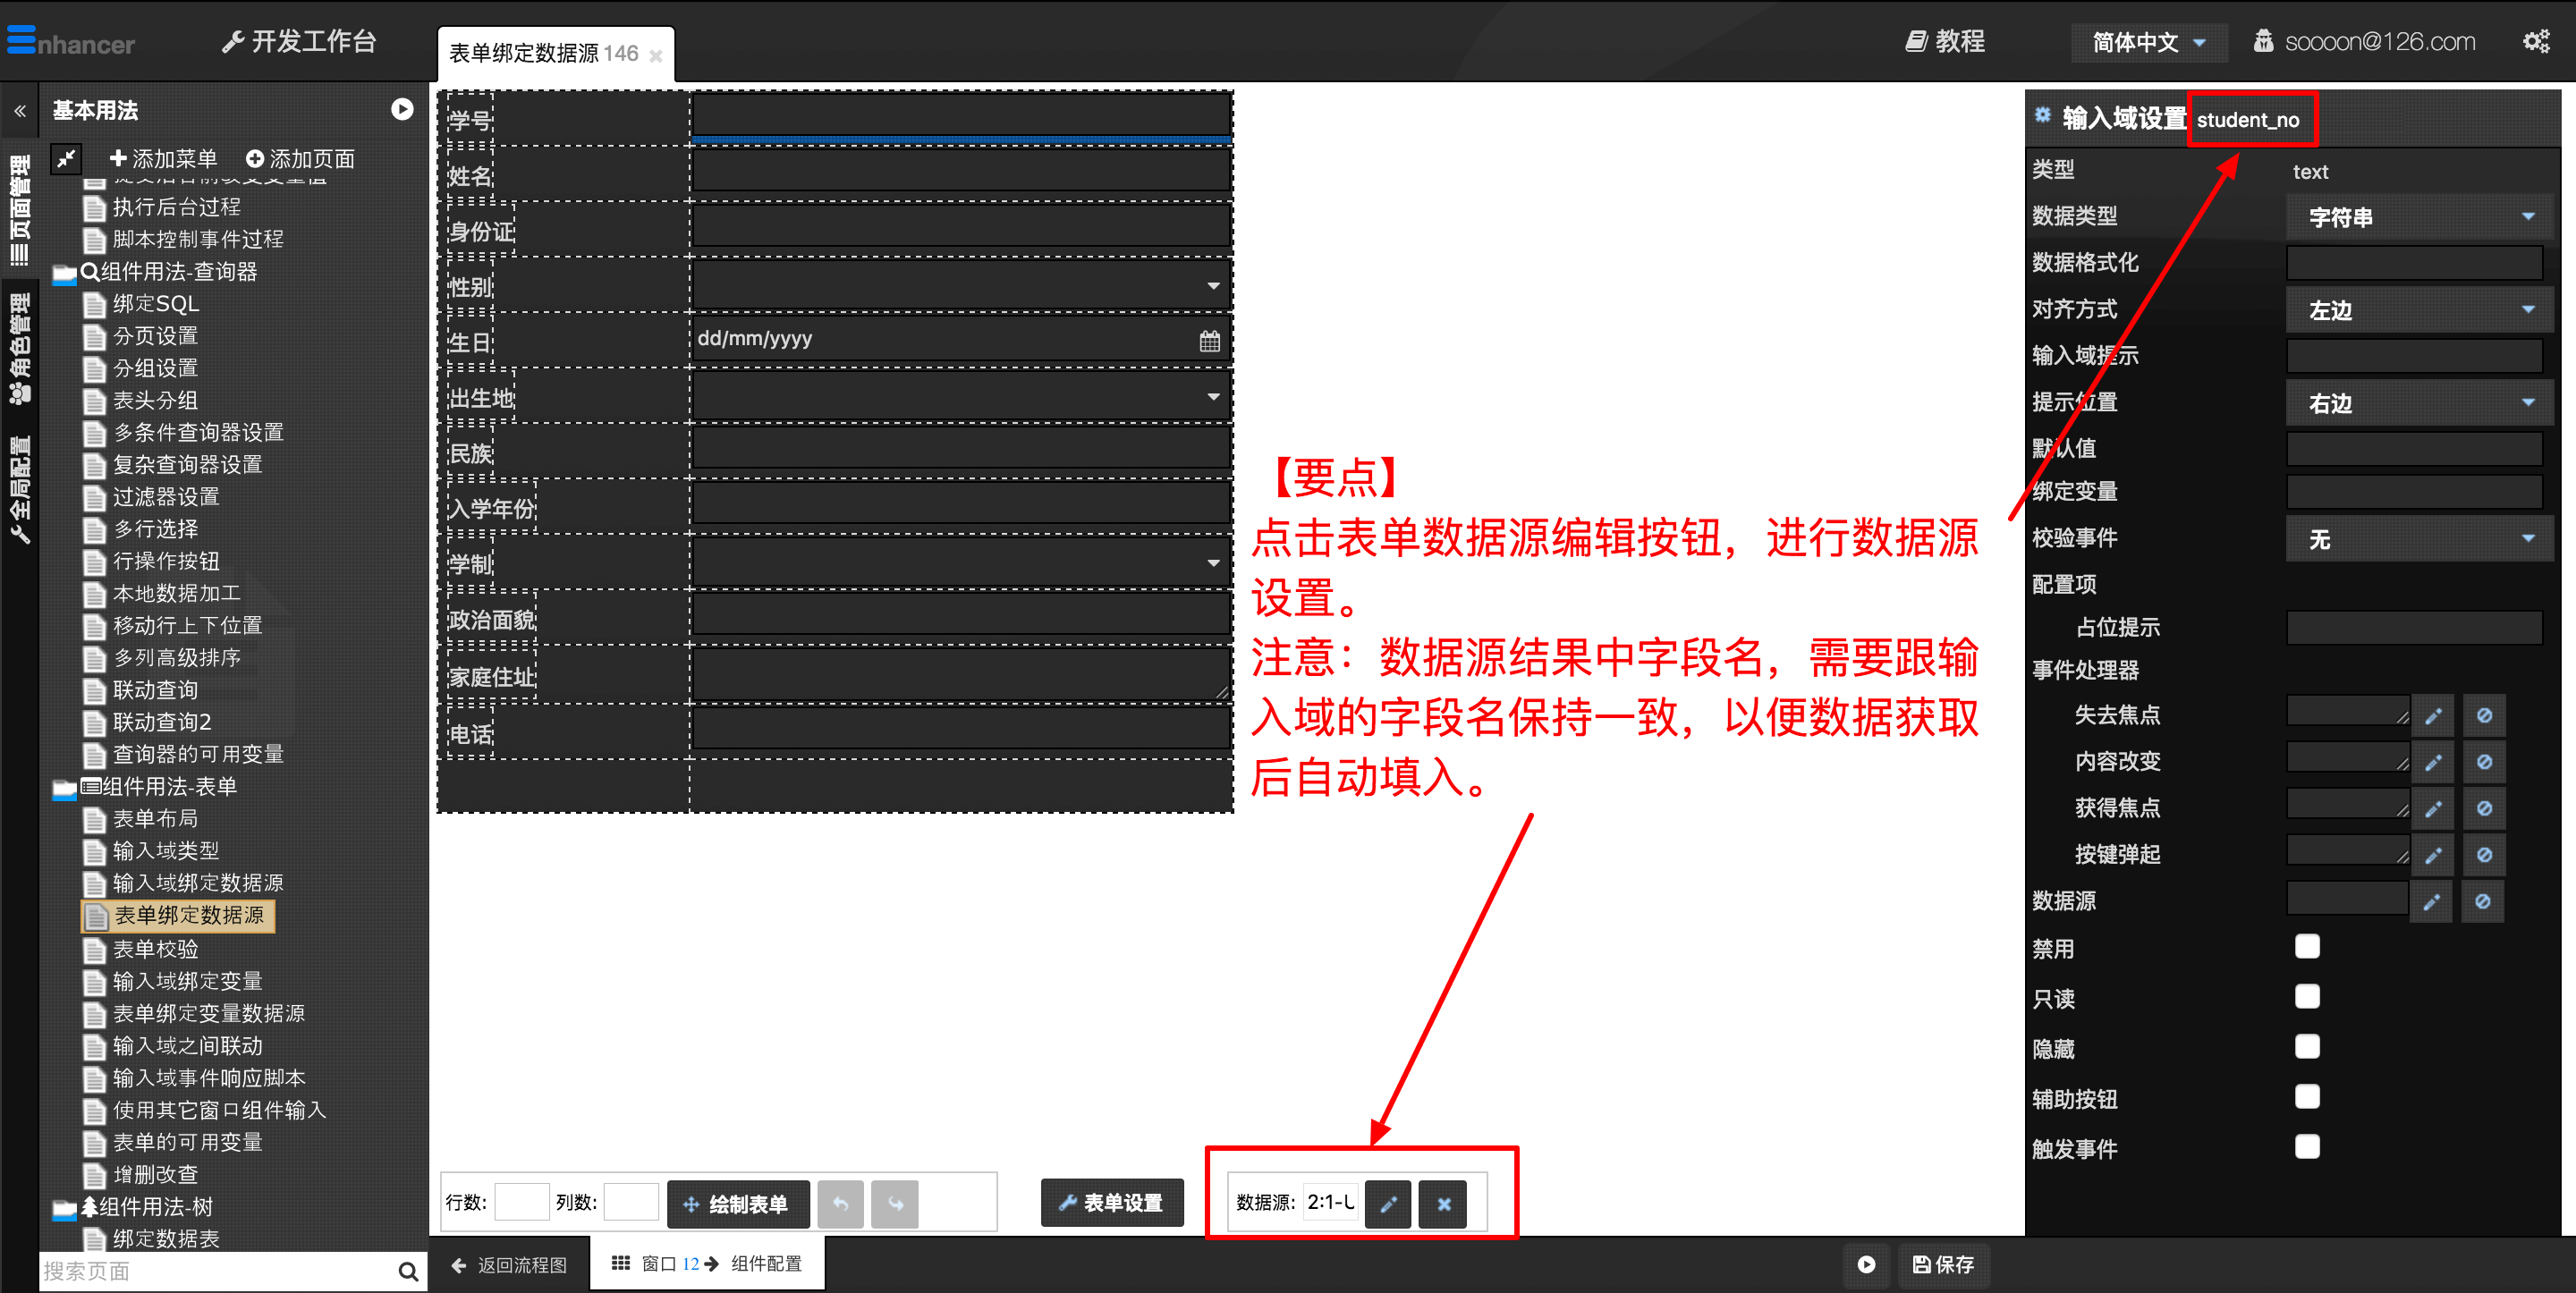
Task: Enable the 隐藏 hidden checkbox
Action: pos(2310,1043)
